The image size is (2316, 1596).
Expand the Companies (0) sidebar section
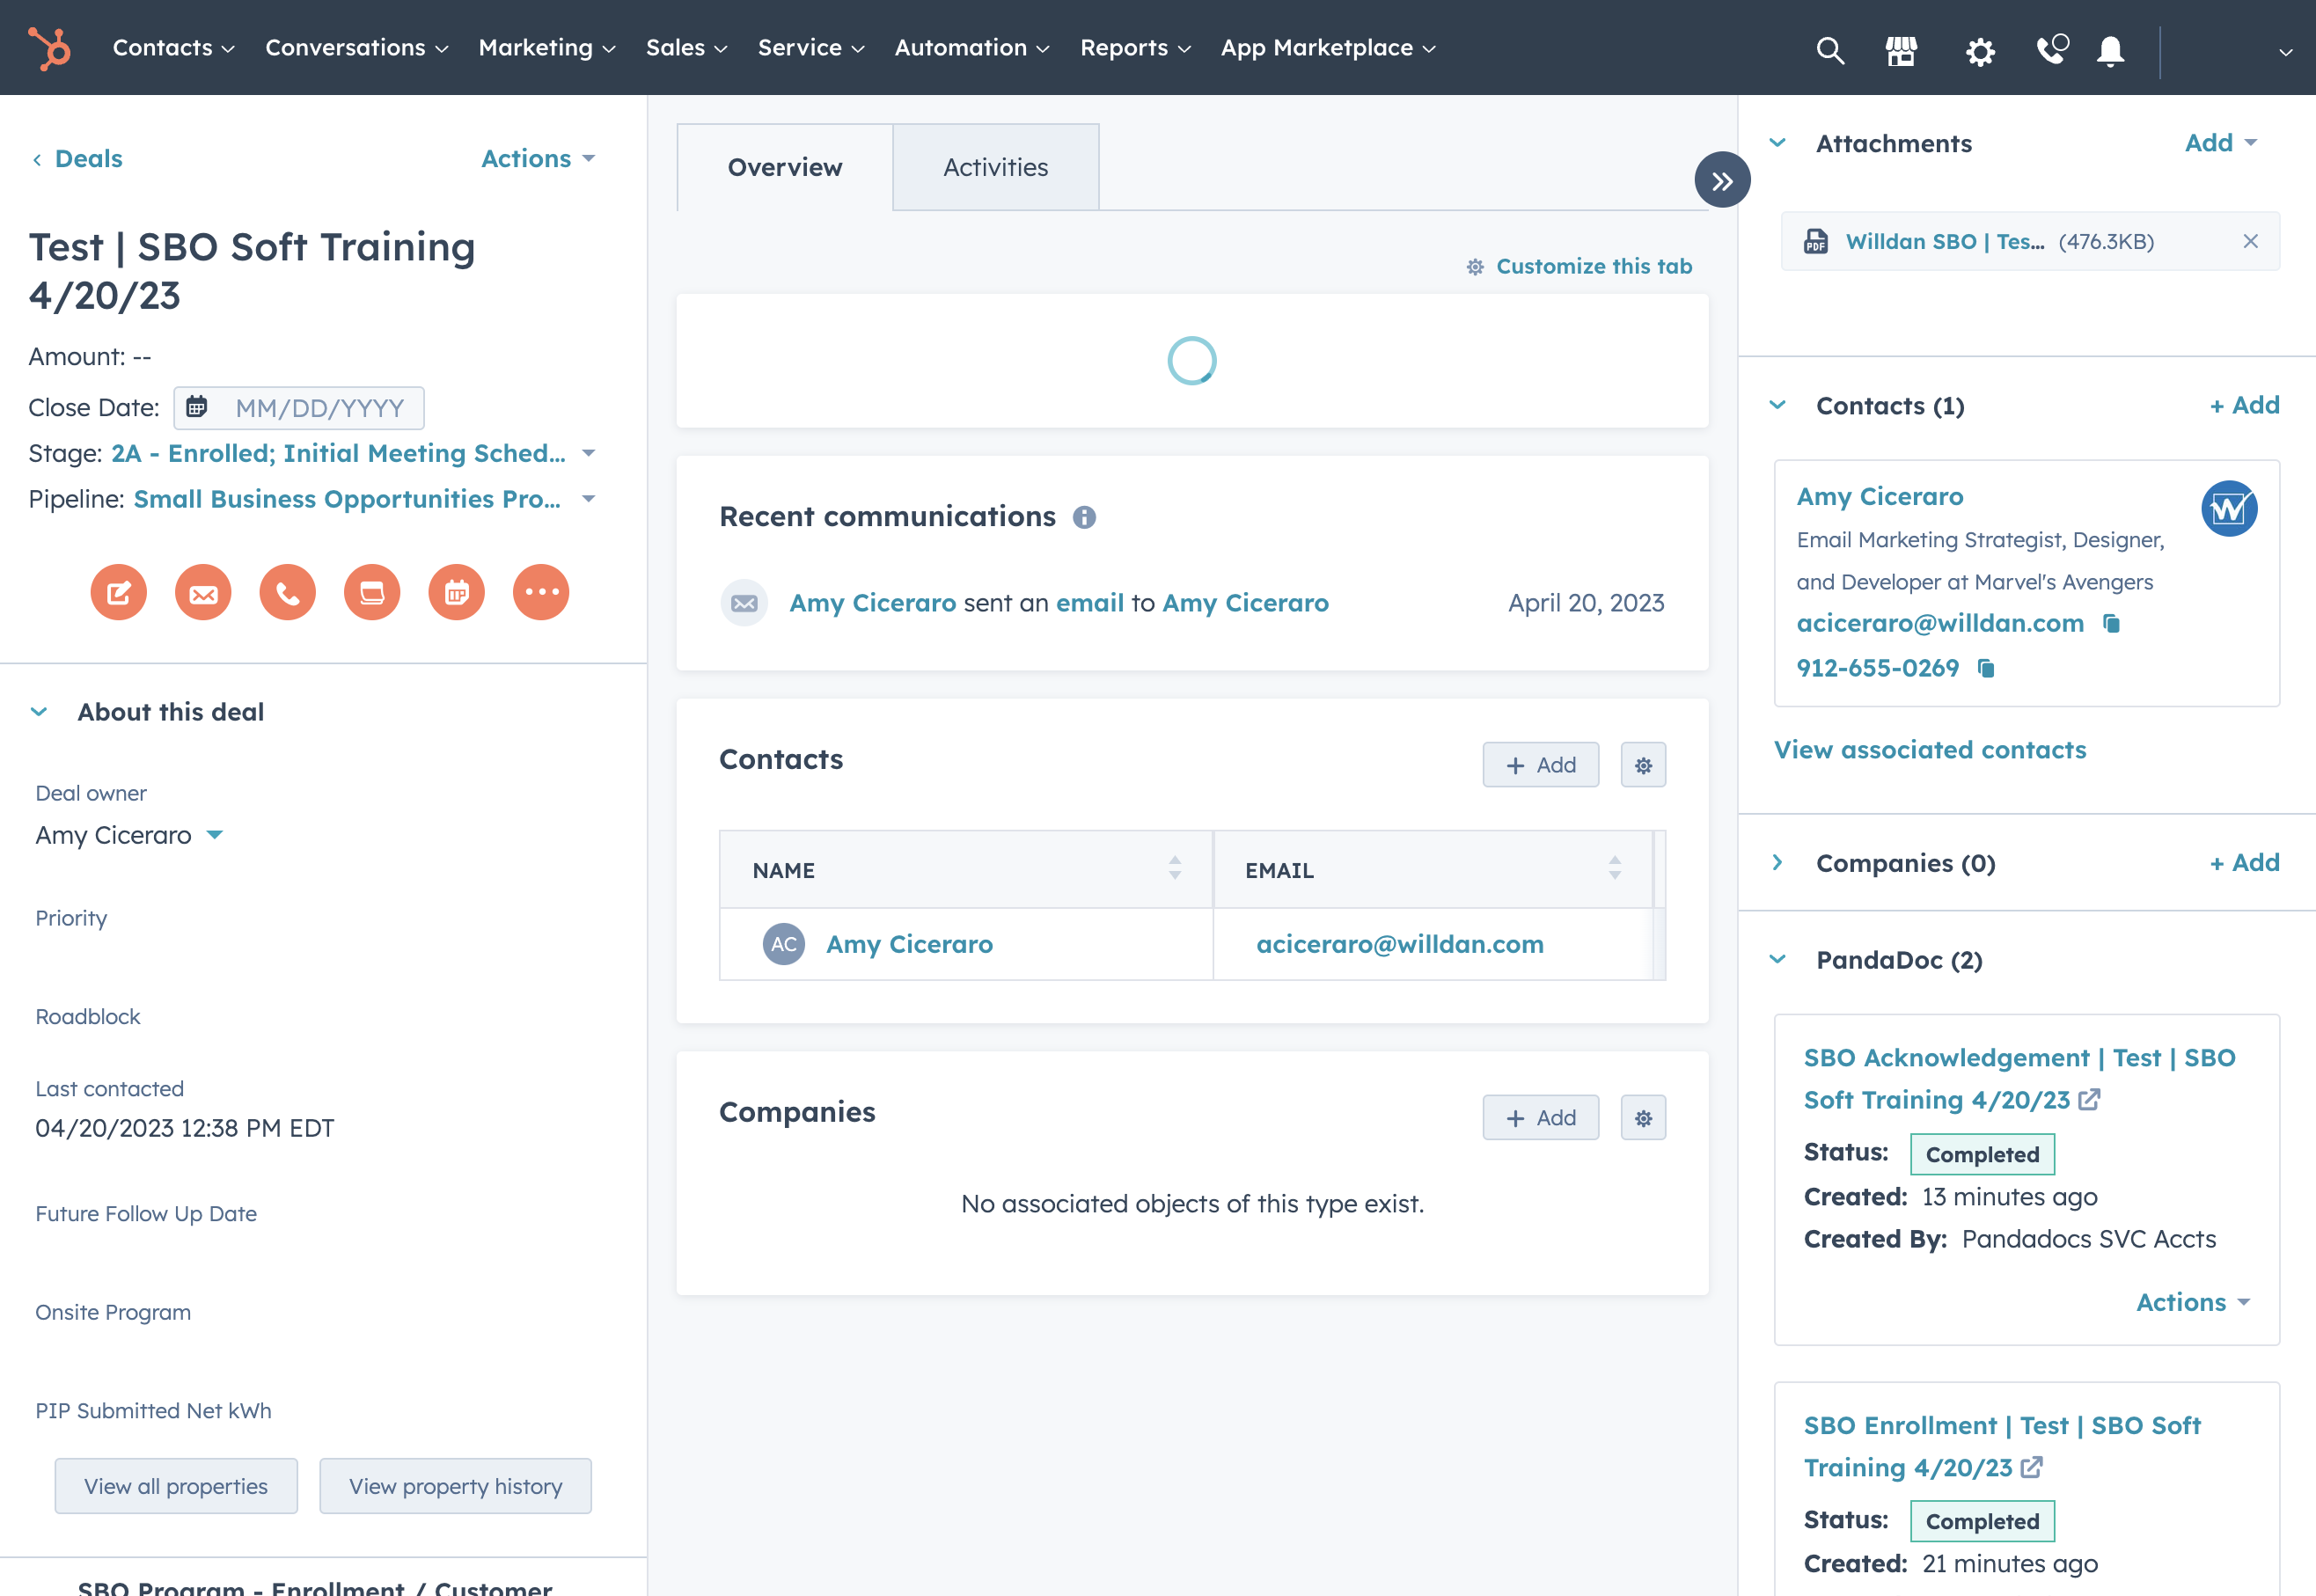coord(1777,862)
